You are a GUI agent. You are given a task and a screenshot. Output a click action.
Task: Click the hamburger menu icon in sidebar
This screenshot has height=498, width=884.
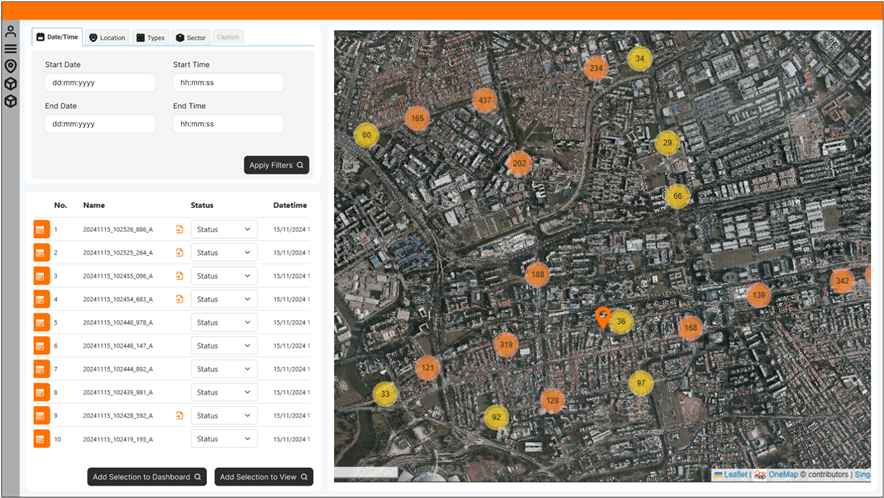pos(10,48)
